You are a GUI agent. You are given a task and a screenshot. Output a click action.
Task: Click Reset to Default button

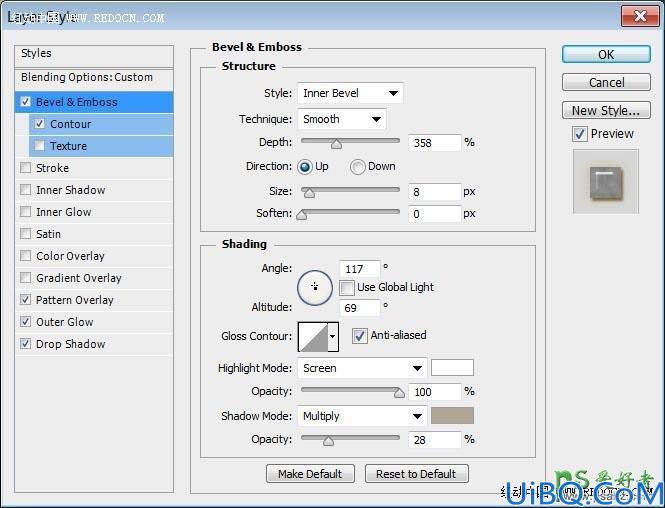tap(416, 474)
